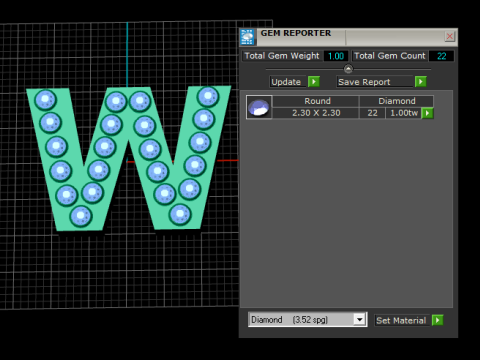The image size is (480, 360).
Task: Click the Save Report button label
Action: 375,82
